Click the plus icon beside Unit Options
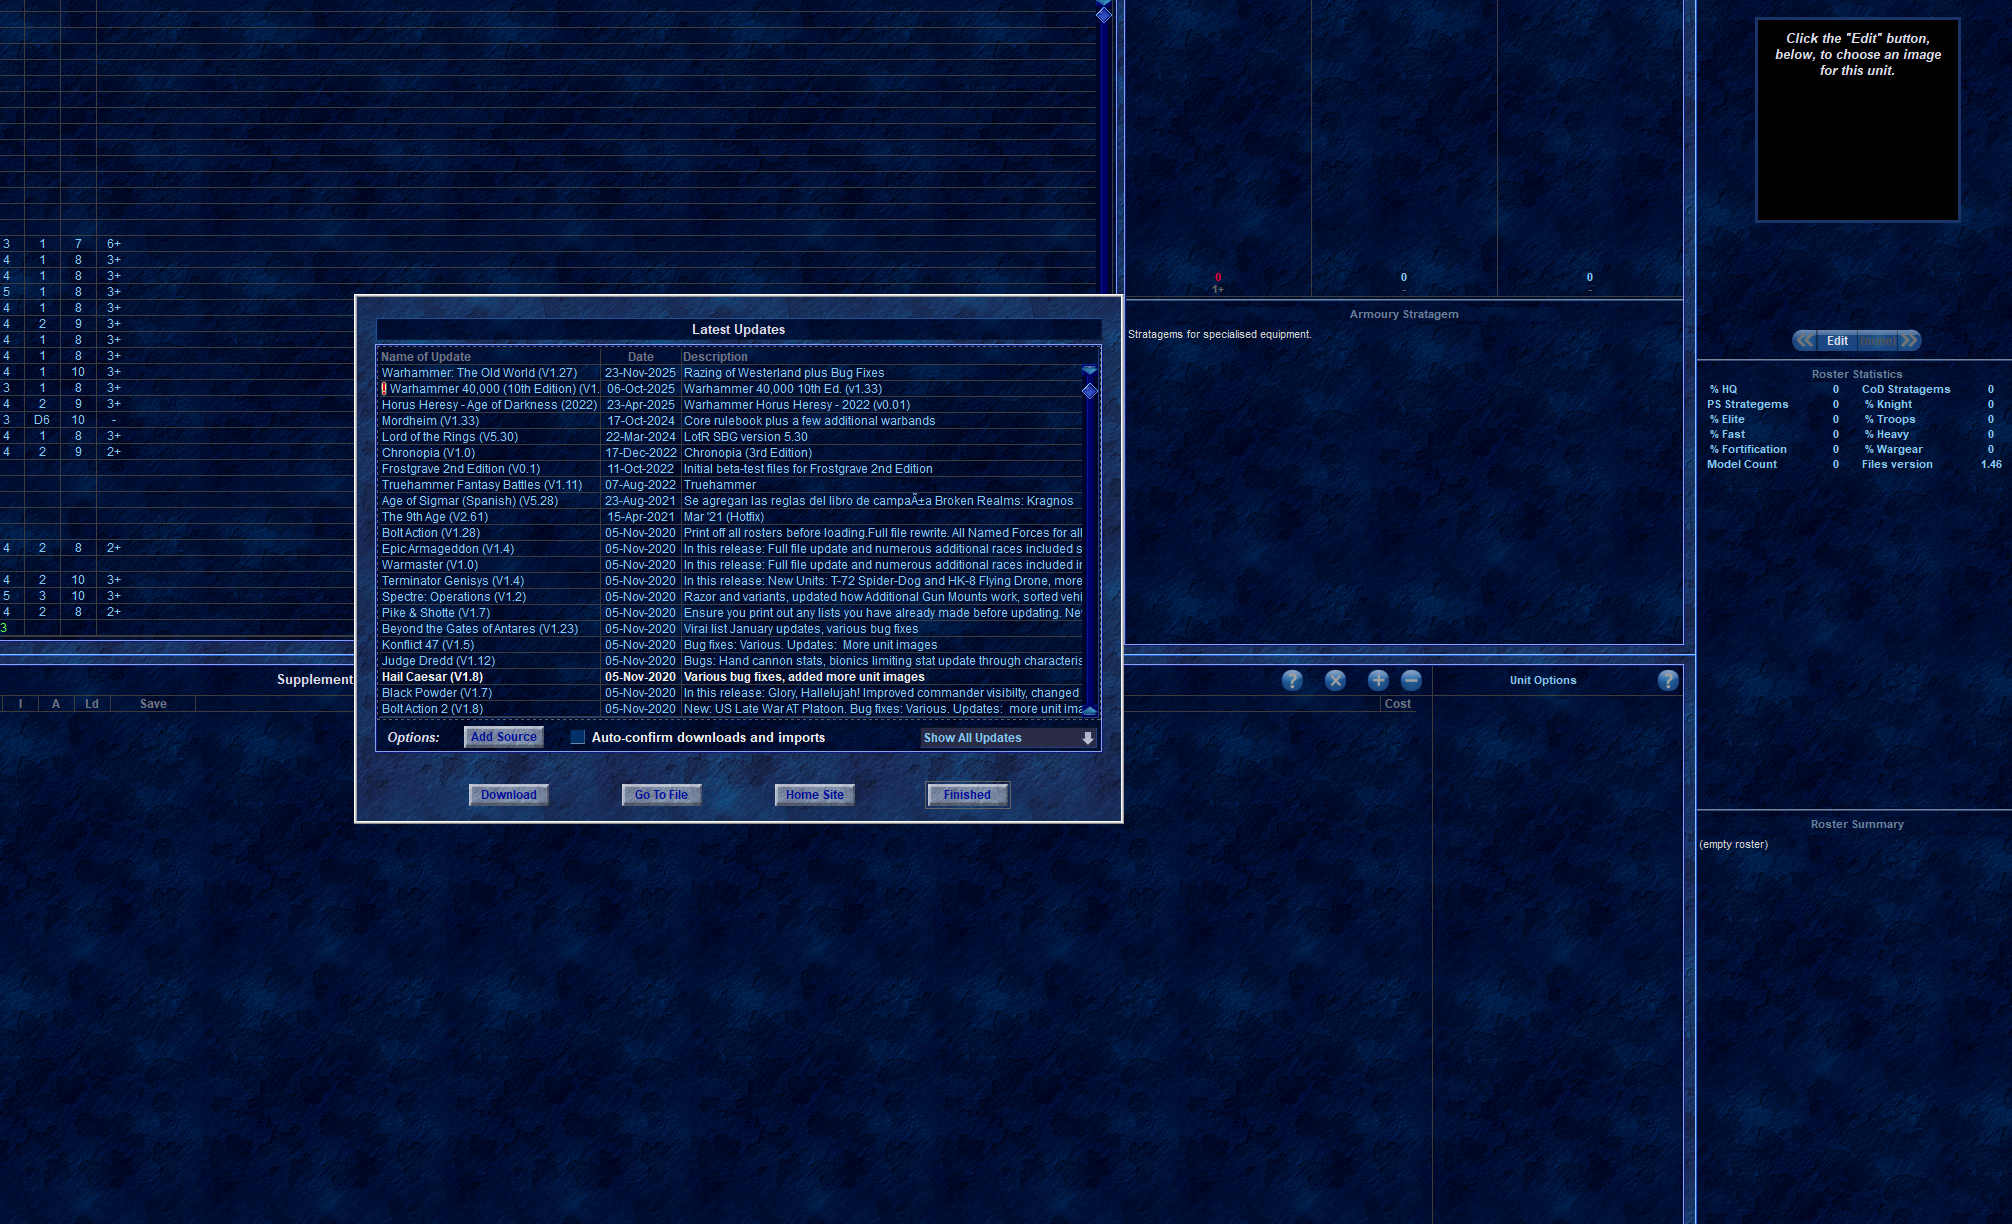The image size is (2012, 1224). point(1377,680)
